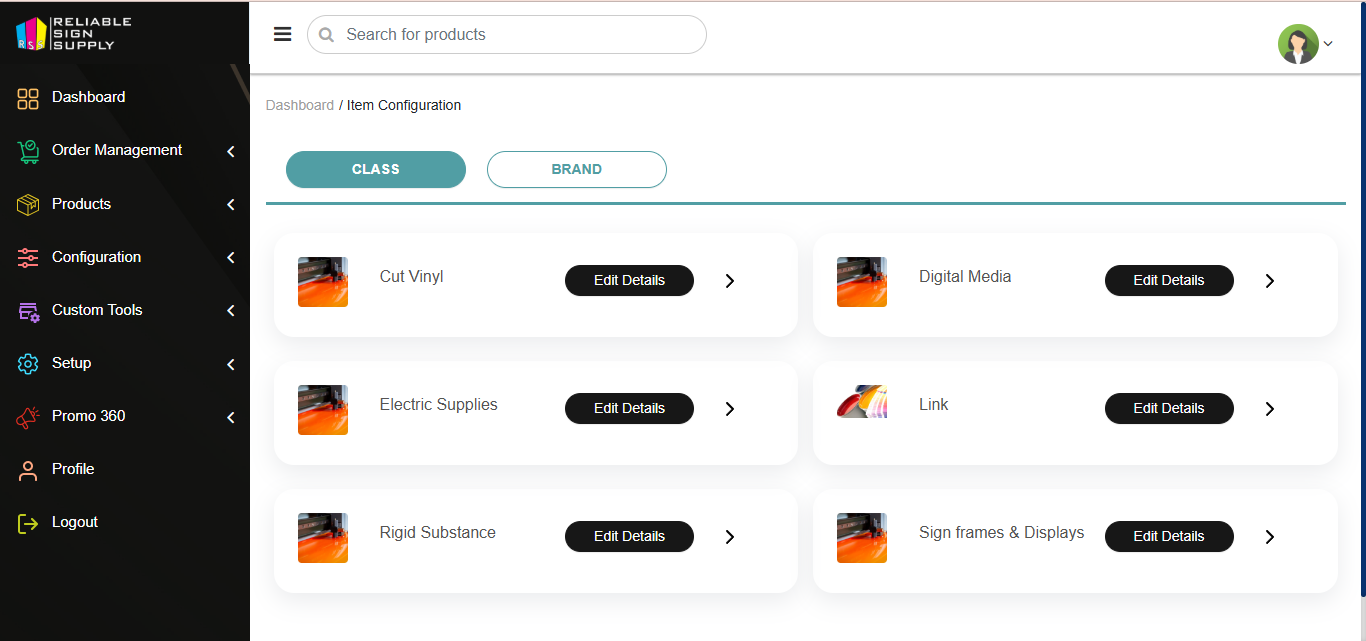Expand the Configuration submenu chevron
Viewport: 1366px width, 641px height.
[x=231, y=258]
